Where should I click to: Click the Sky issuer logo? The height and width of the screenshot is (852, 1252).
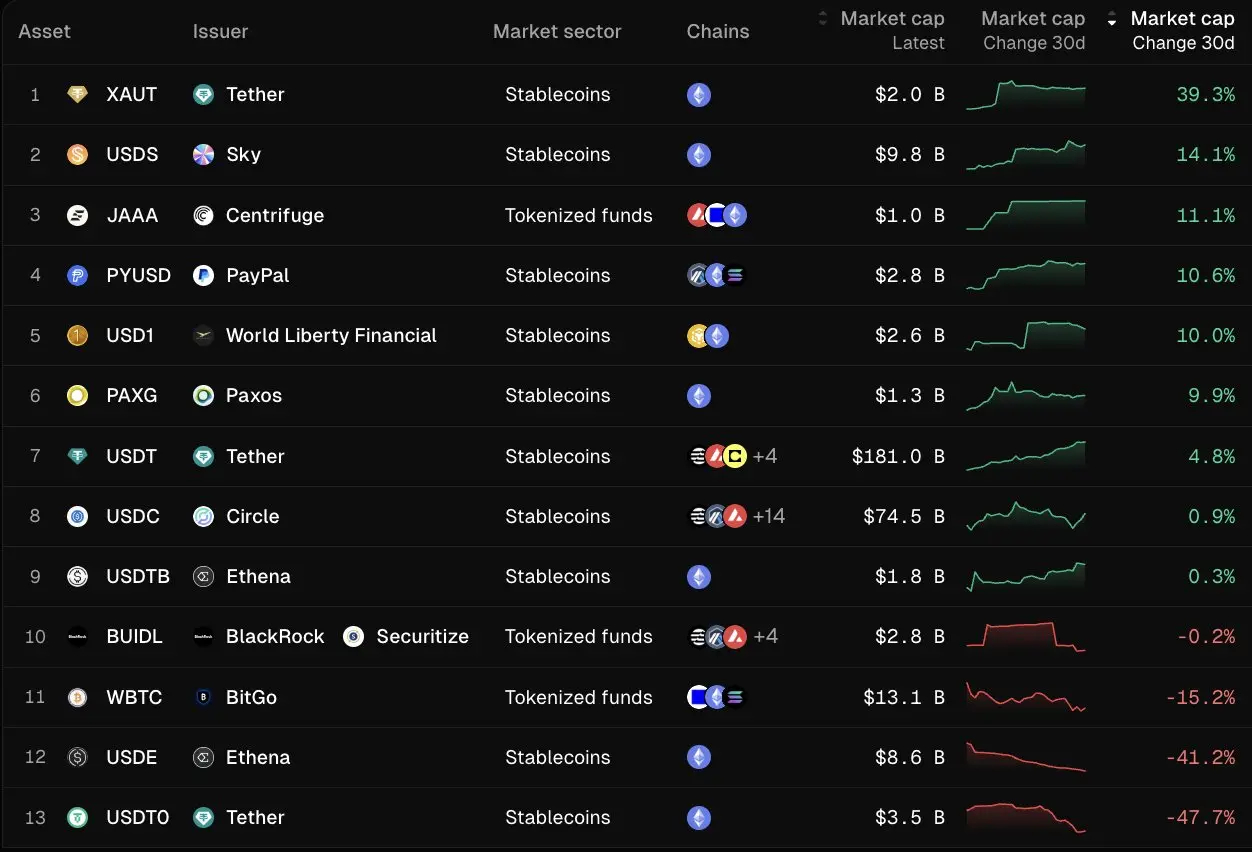tap(204, 155)
